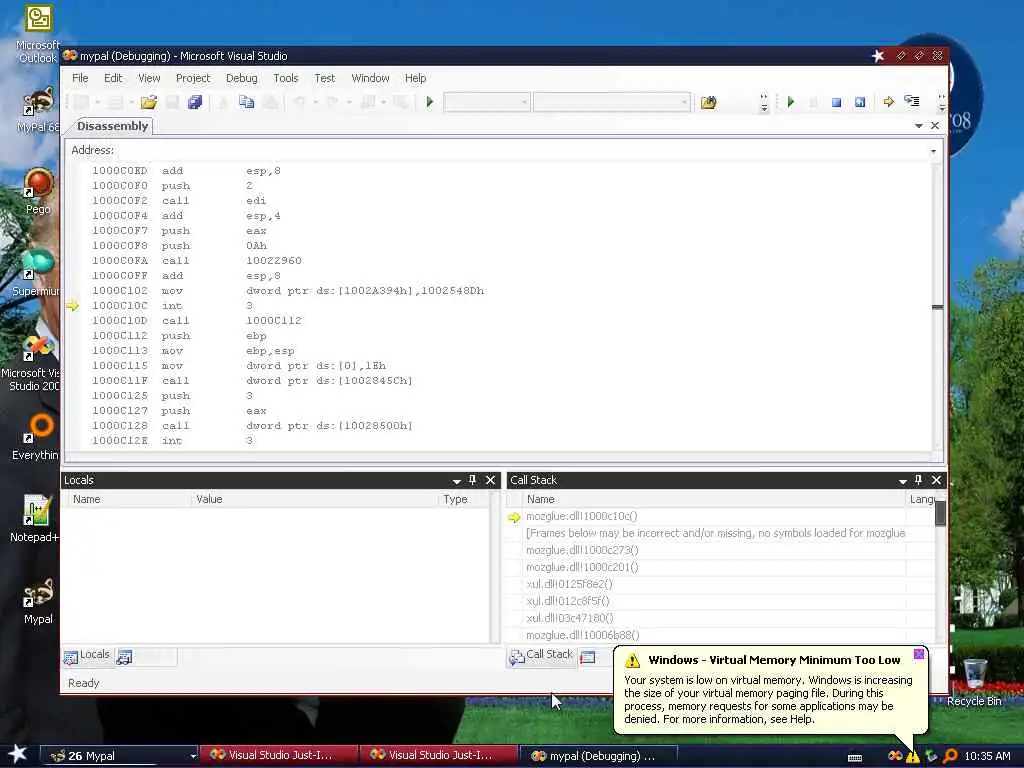The image size is (1024, 768).
Task: Click the Open File toolbar icon
Action: 149,102
